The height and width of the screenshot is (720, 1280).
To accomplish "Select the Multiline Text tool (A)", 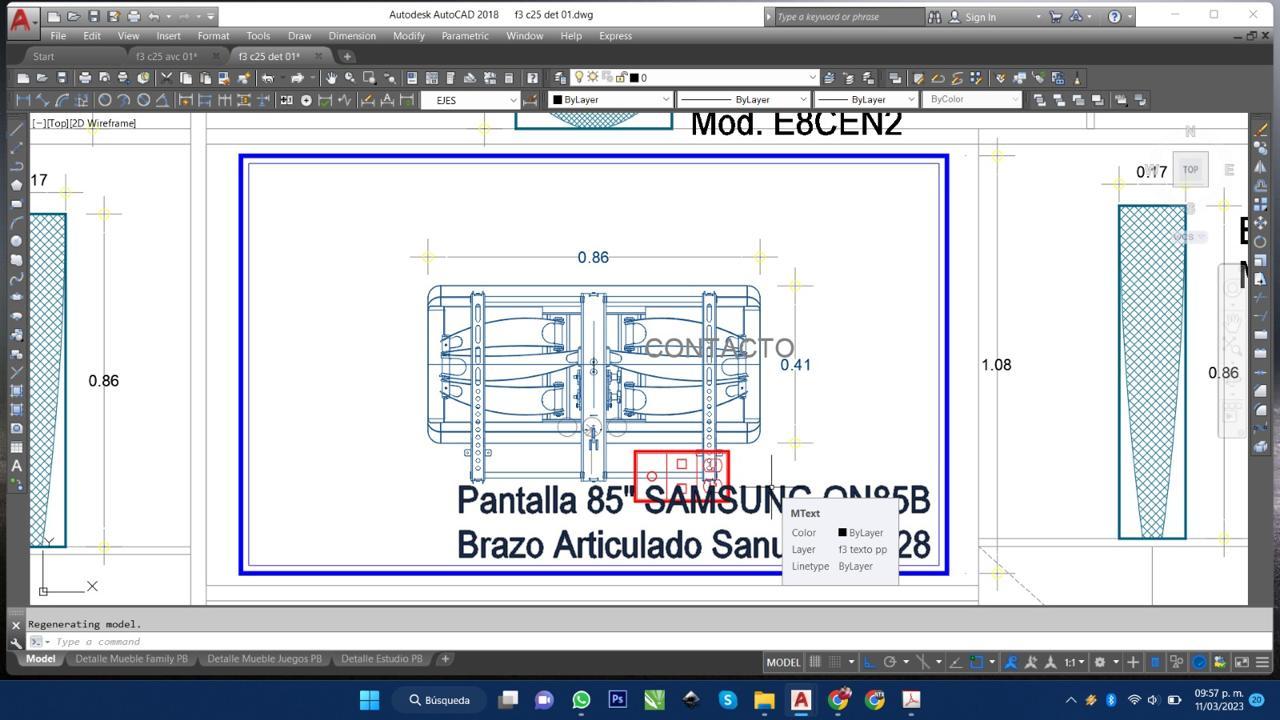I will pyautogui.click(x=16, y=466).
